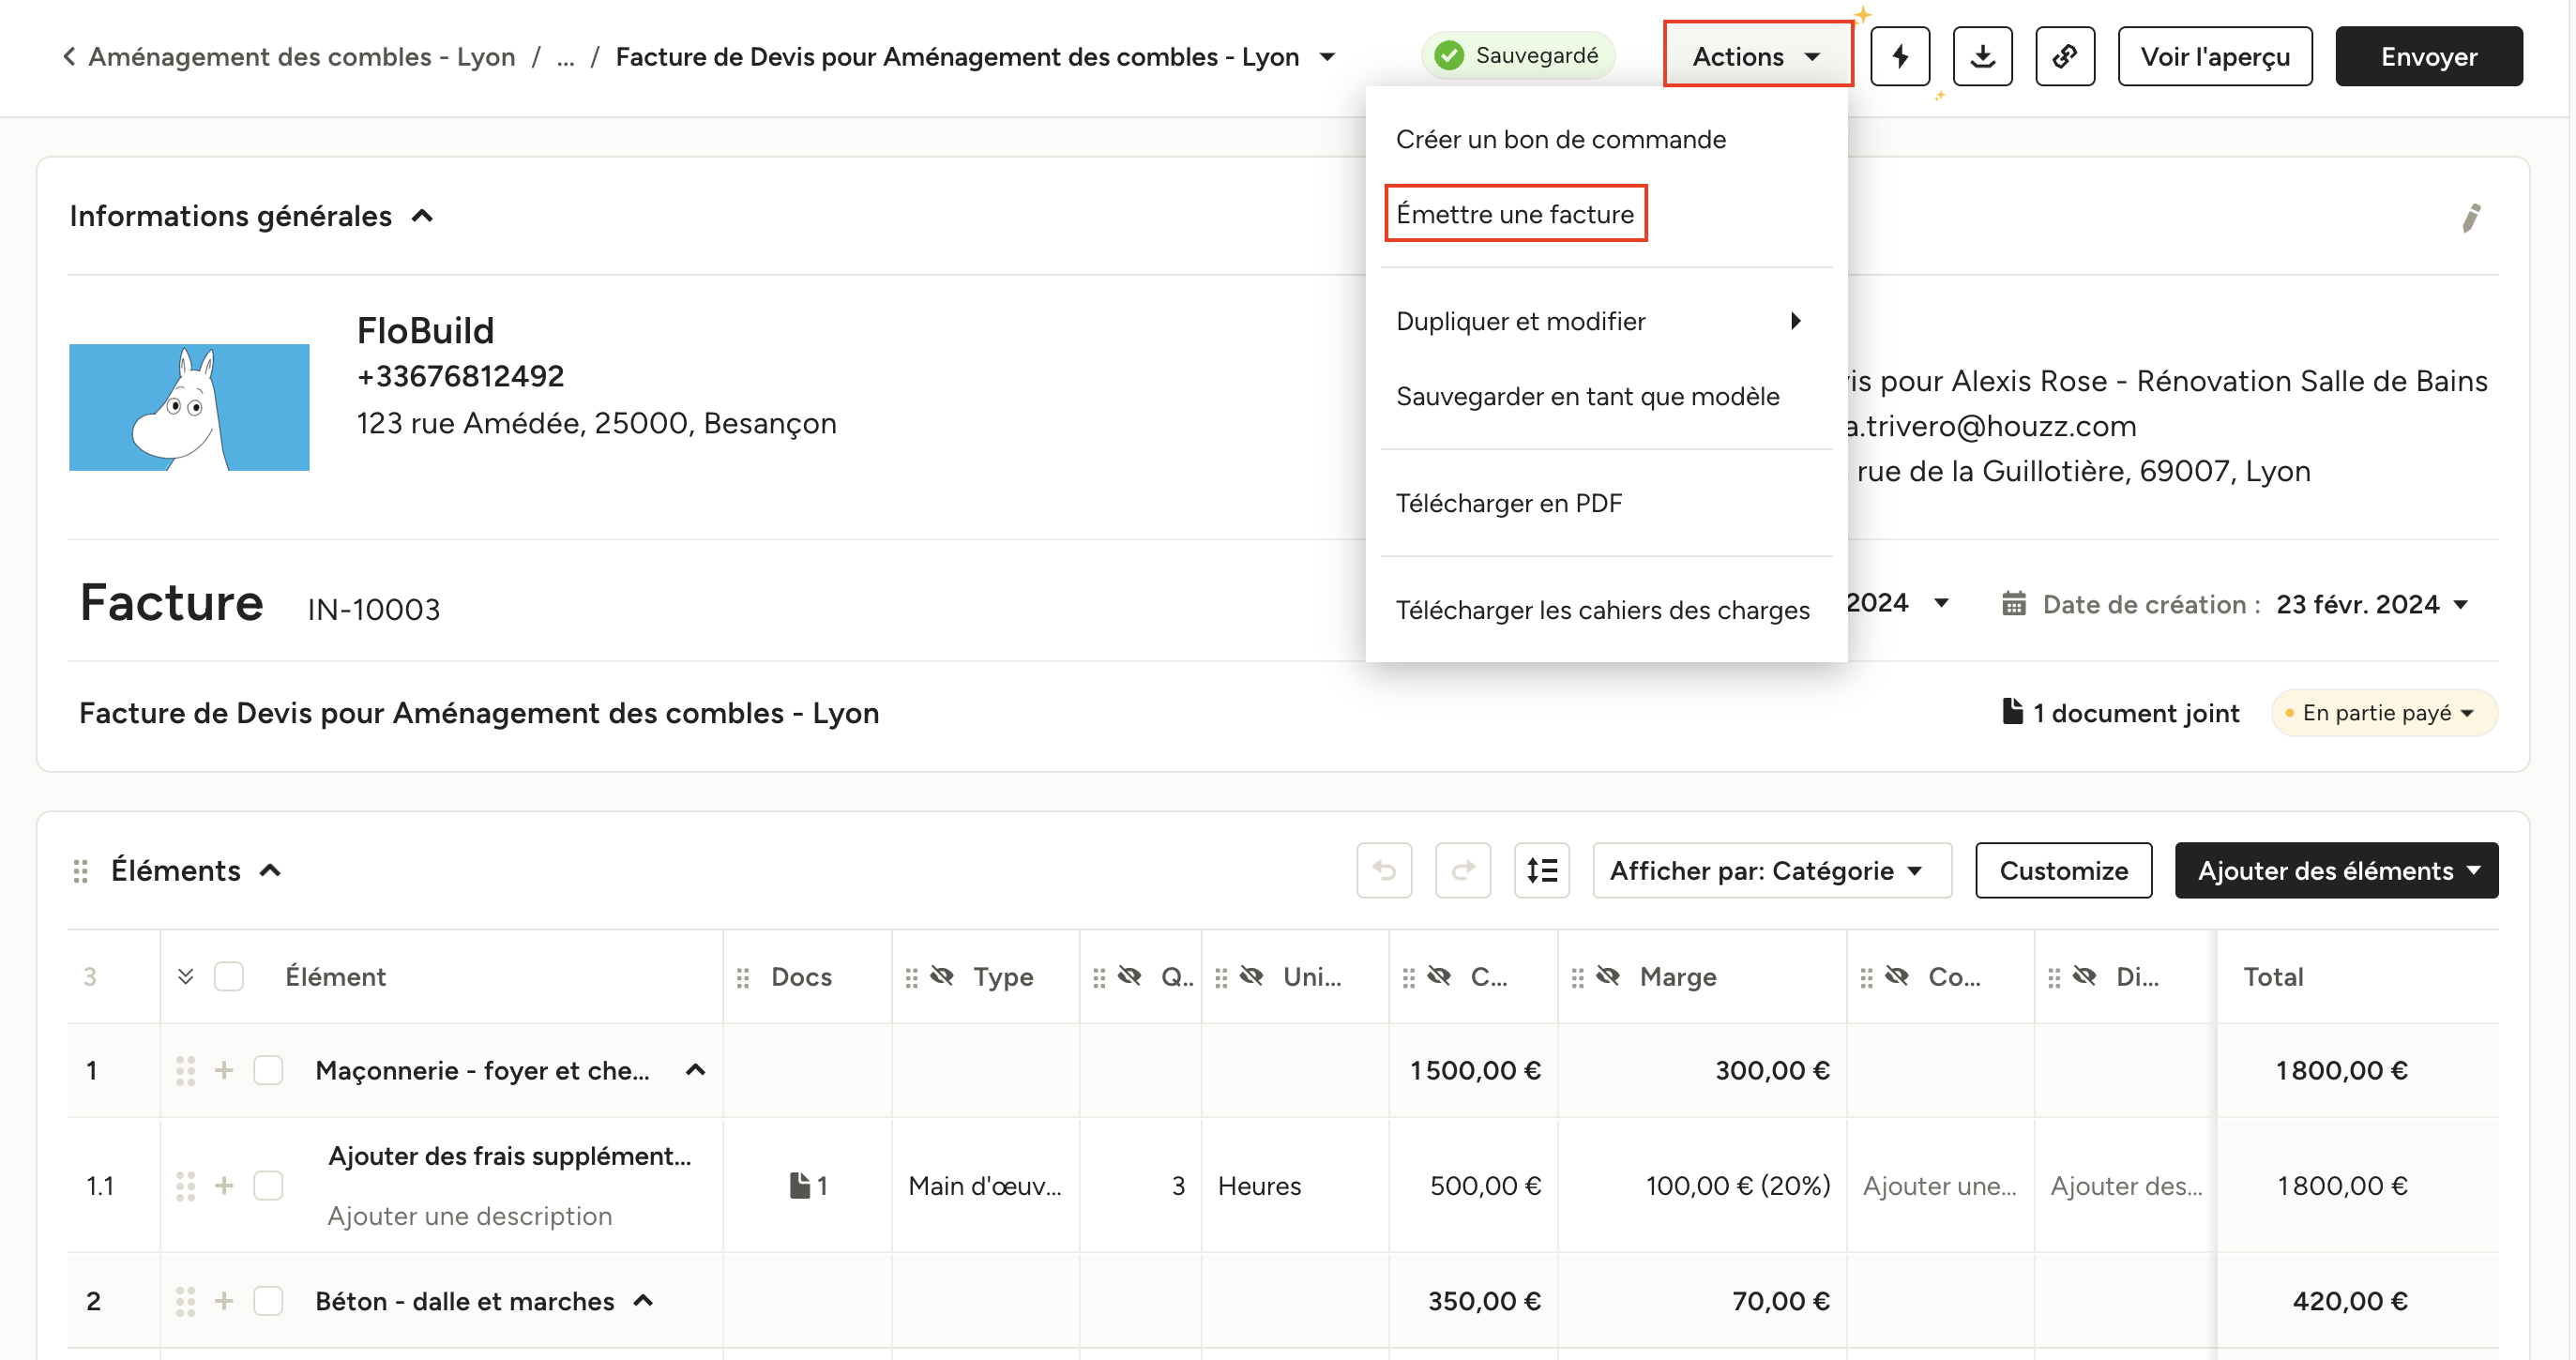Toggle visibility of the Uni... column
This screenshot has width=2576, height=1360.
[1251, 976]
